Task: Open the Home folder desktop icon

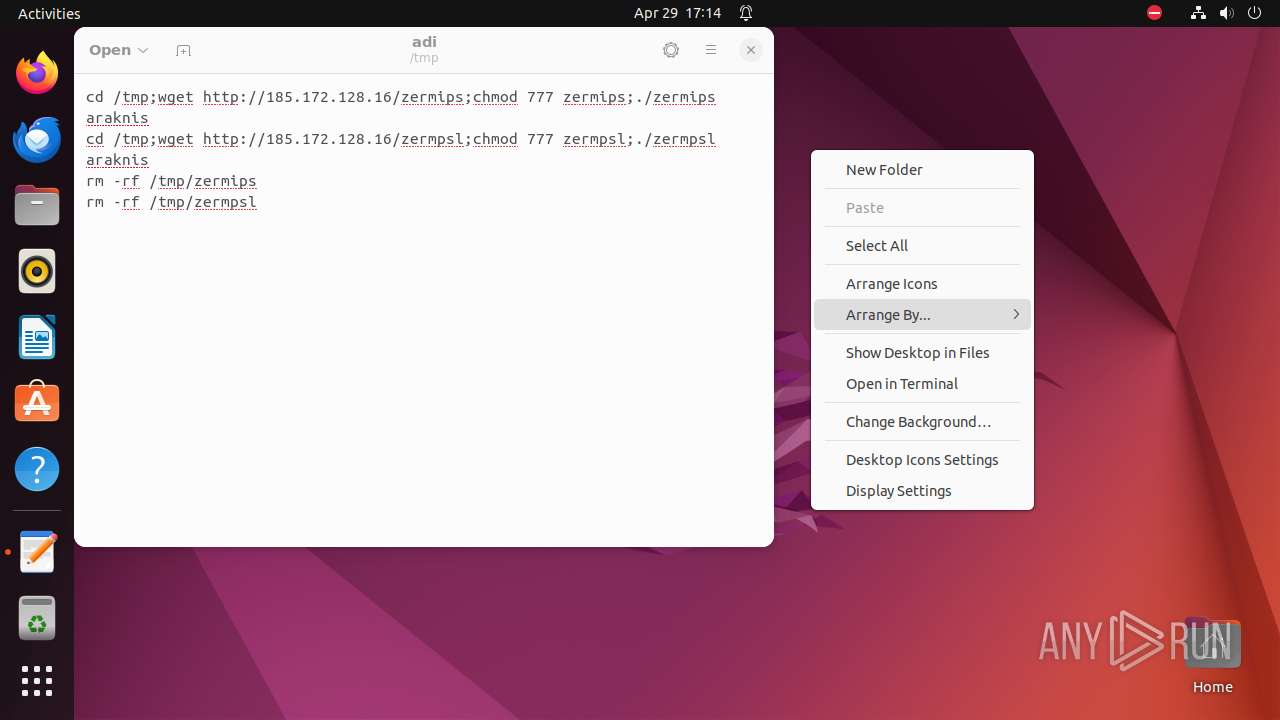Action: 1212,656
